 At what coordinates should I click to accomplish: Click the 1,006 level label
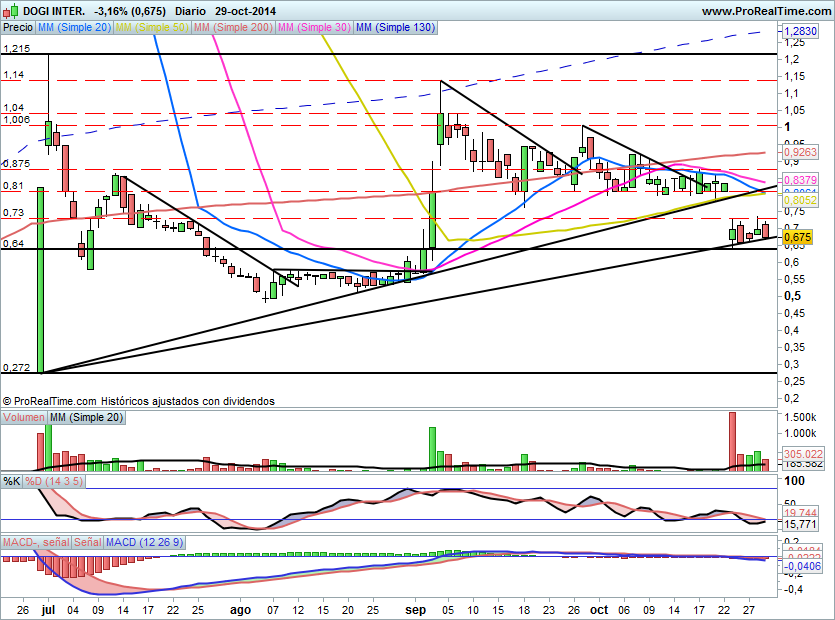(17, 119)
